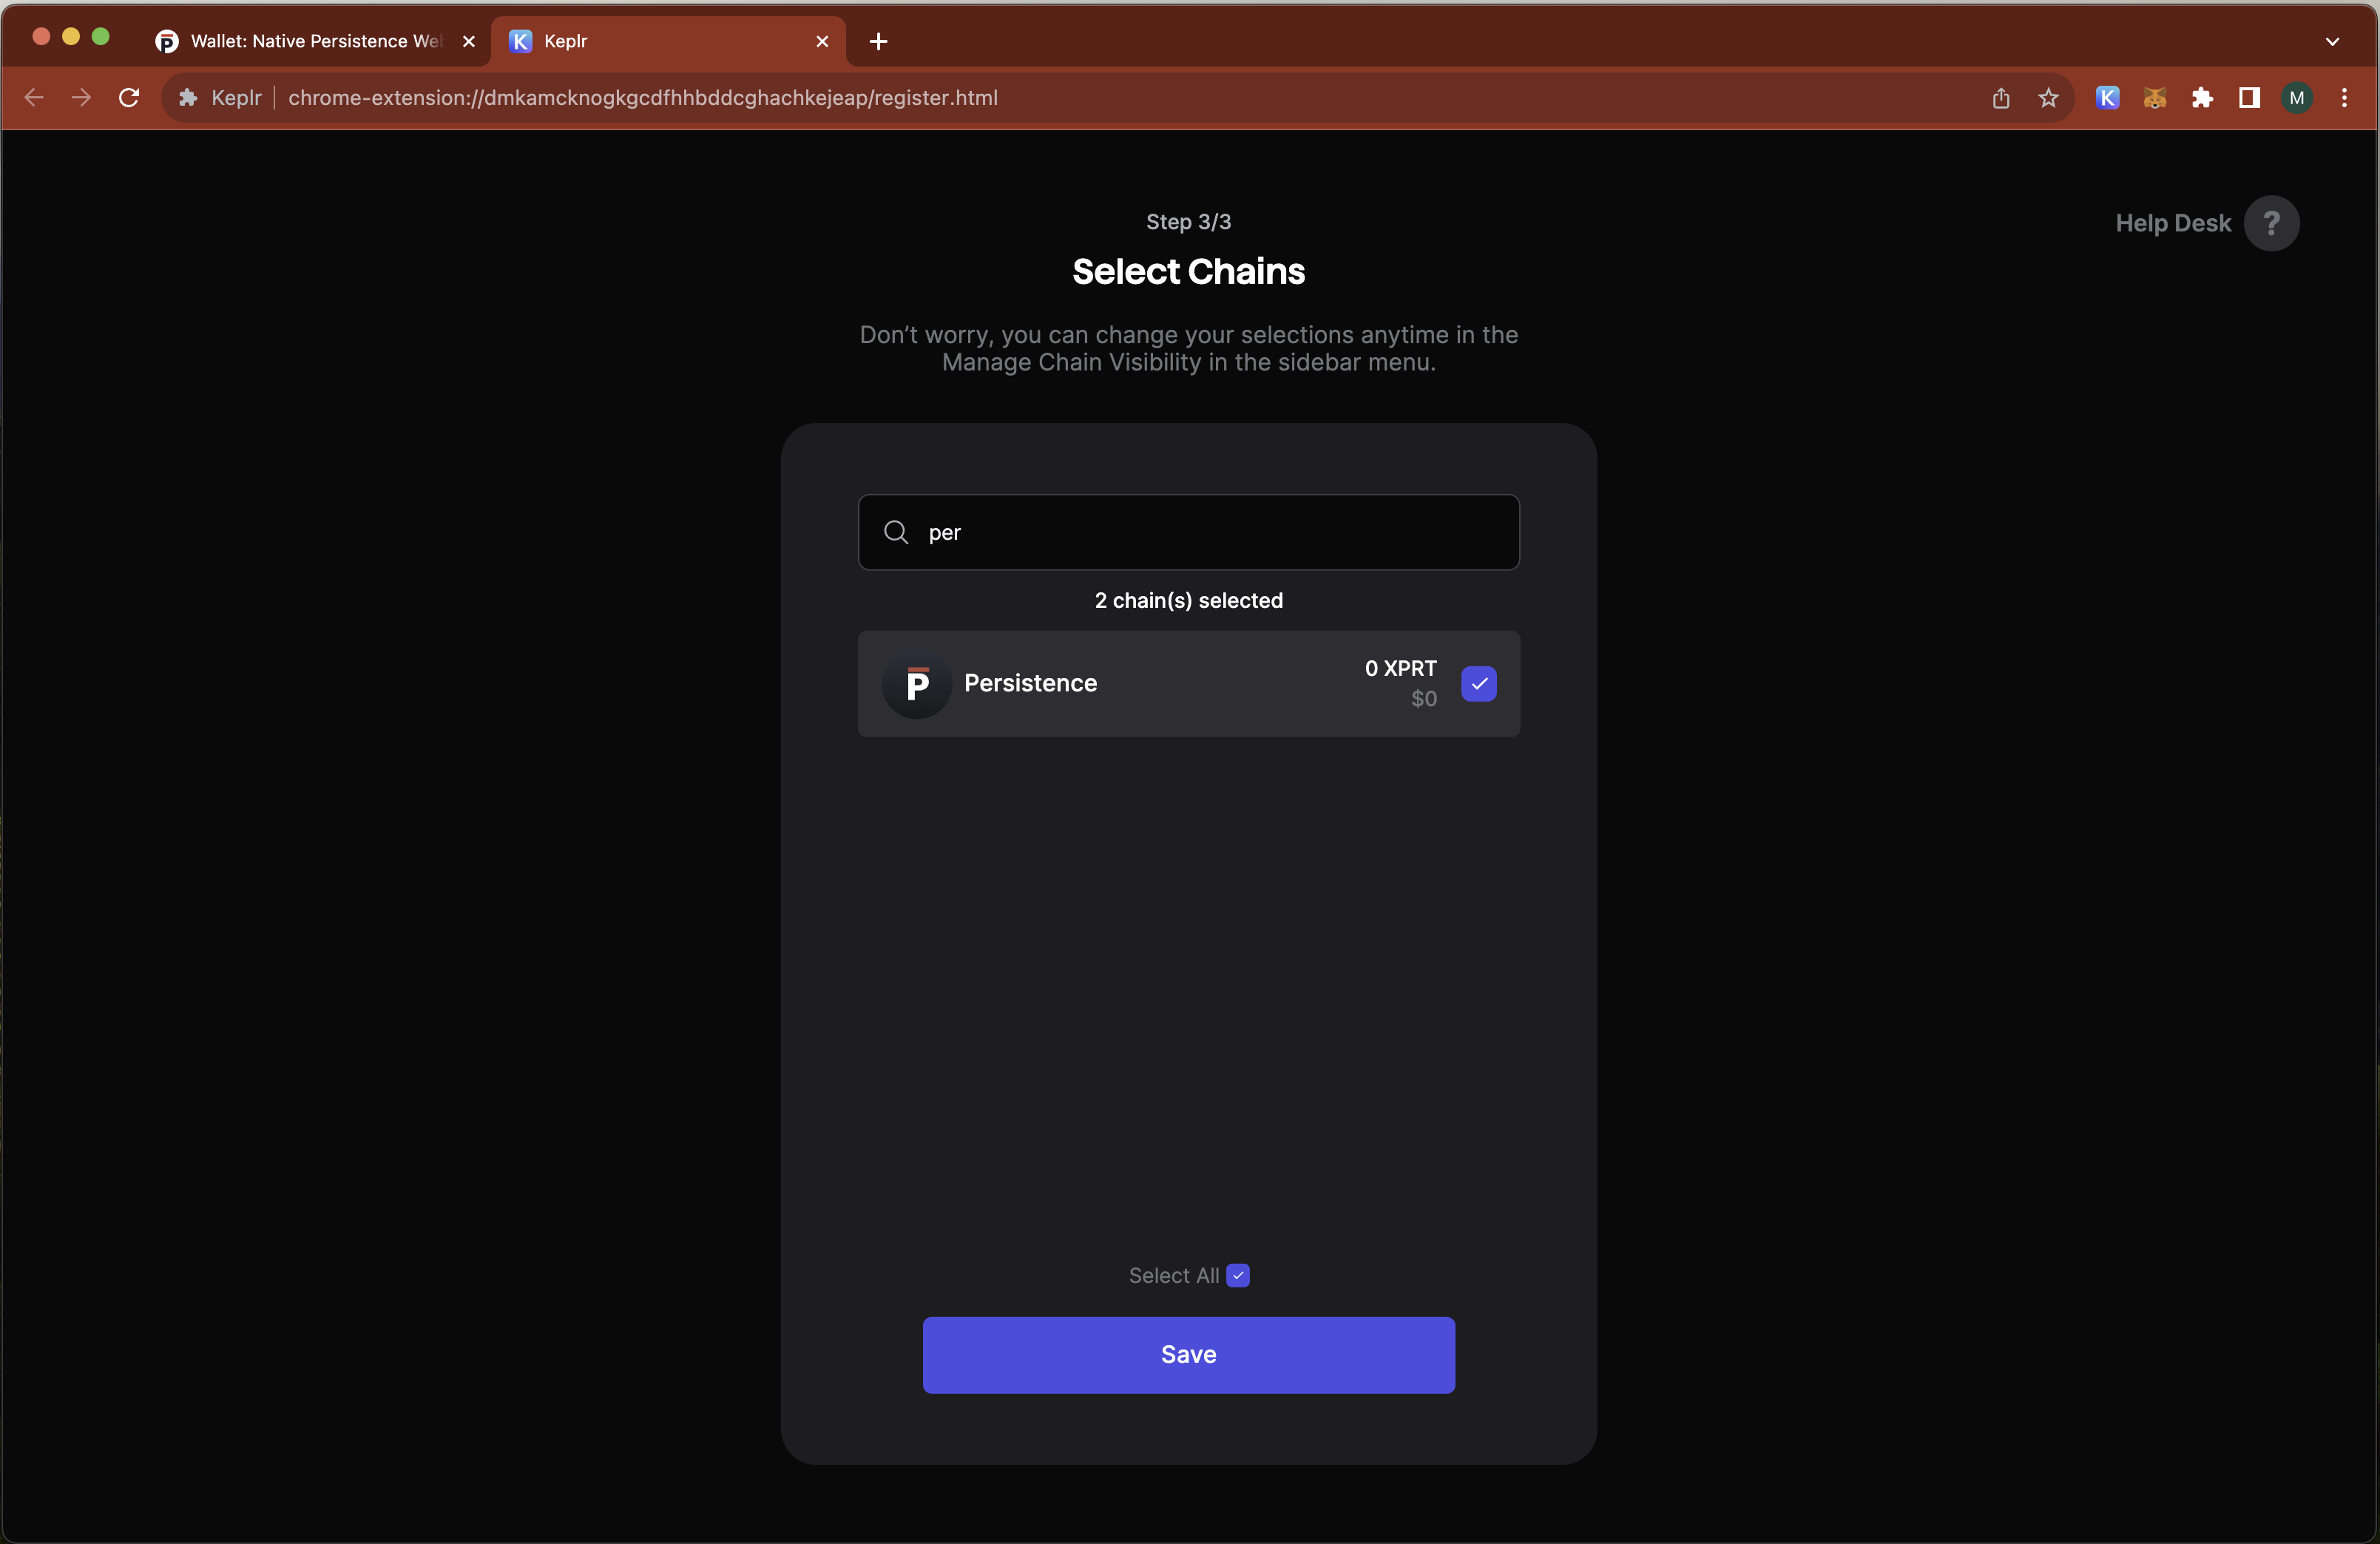Close the Persistence Wallet tab

(x=468, y=41)
